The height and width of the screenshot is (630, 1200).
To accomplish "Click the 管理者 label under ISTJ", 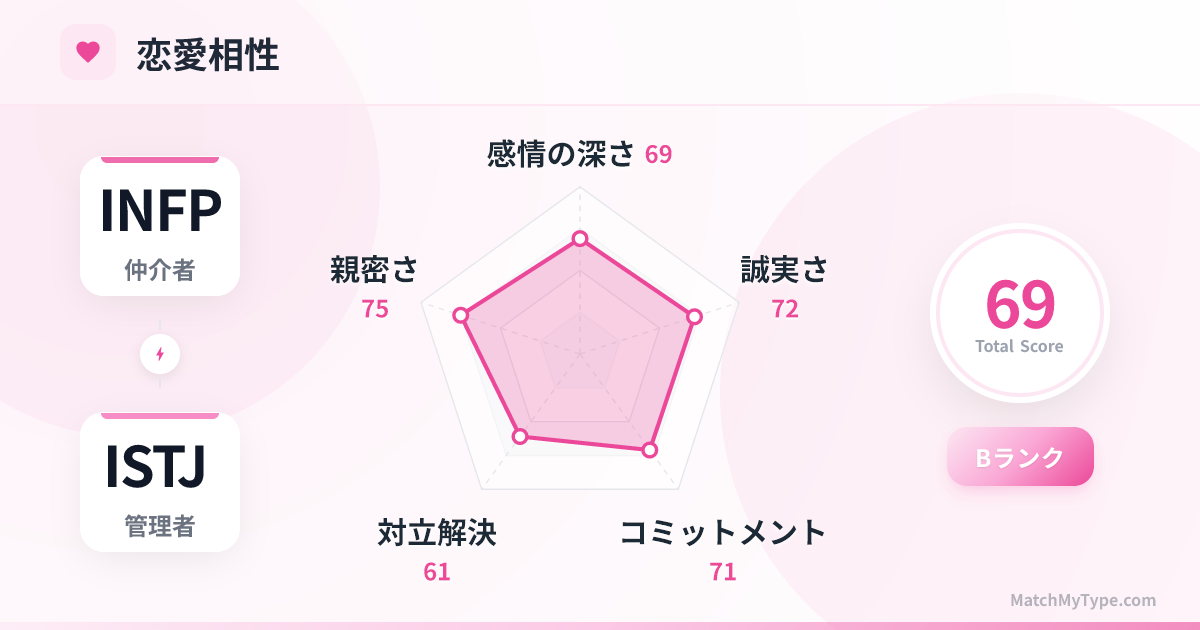I will pyautogui.click(x=160, y=526).
